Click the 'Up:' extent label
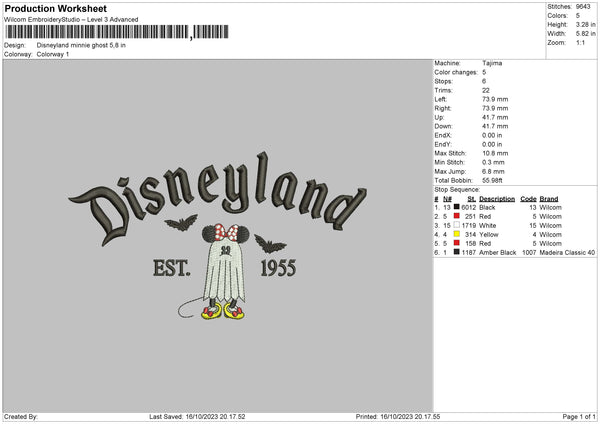Viewport: 600px width, 424px height. [439, 117]
